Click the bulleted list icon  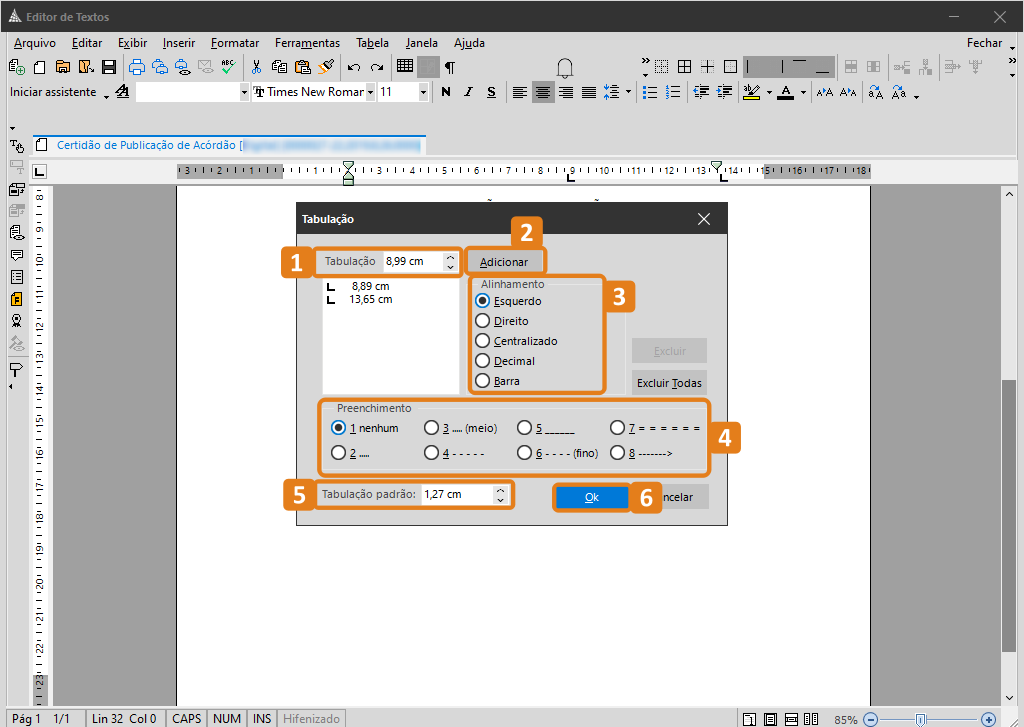pyautogui.click(x=650, y=92)
